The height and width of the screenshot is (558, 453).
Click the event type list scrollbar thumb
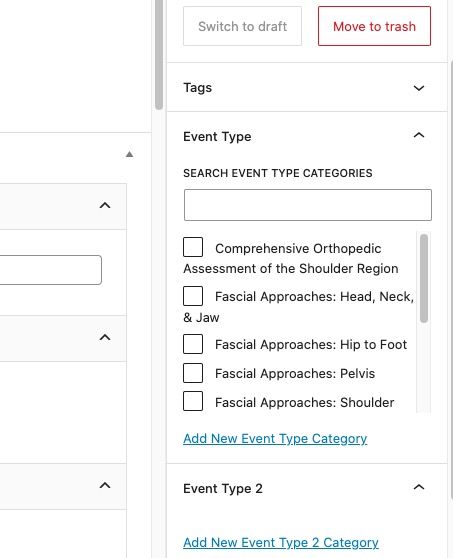click(x=424, y=279)
